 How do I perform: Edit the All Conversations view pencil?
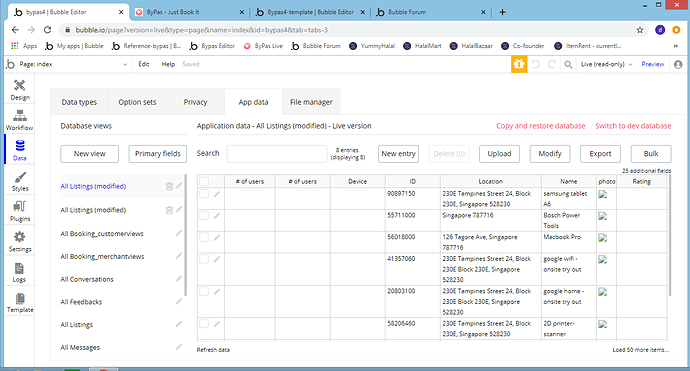[x=179, y=279]
